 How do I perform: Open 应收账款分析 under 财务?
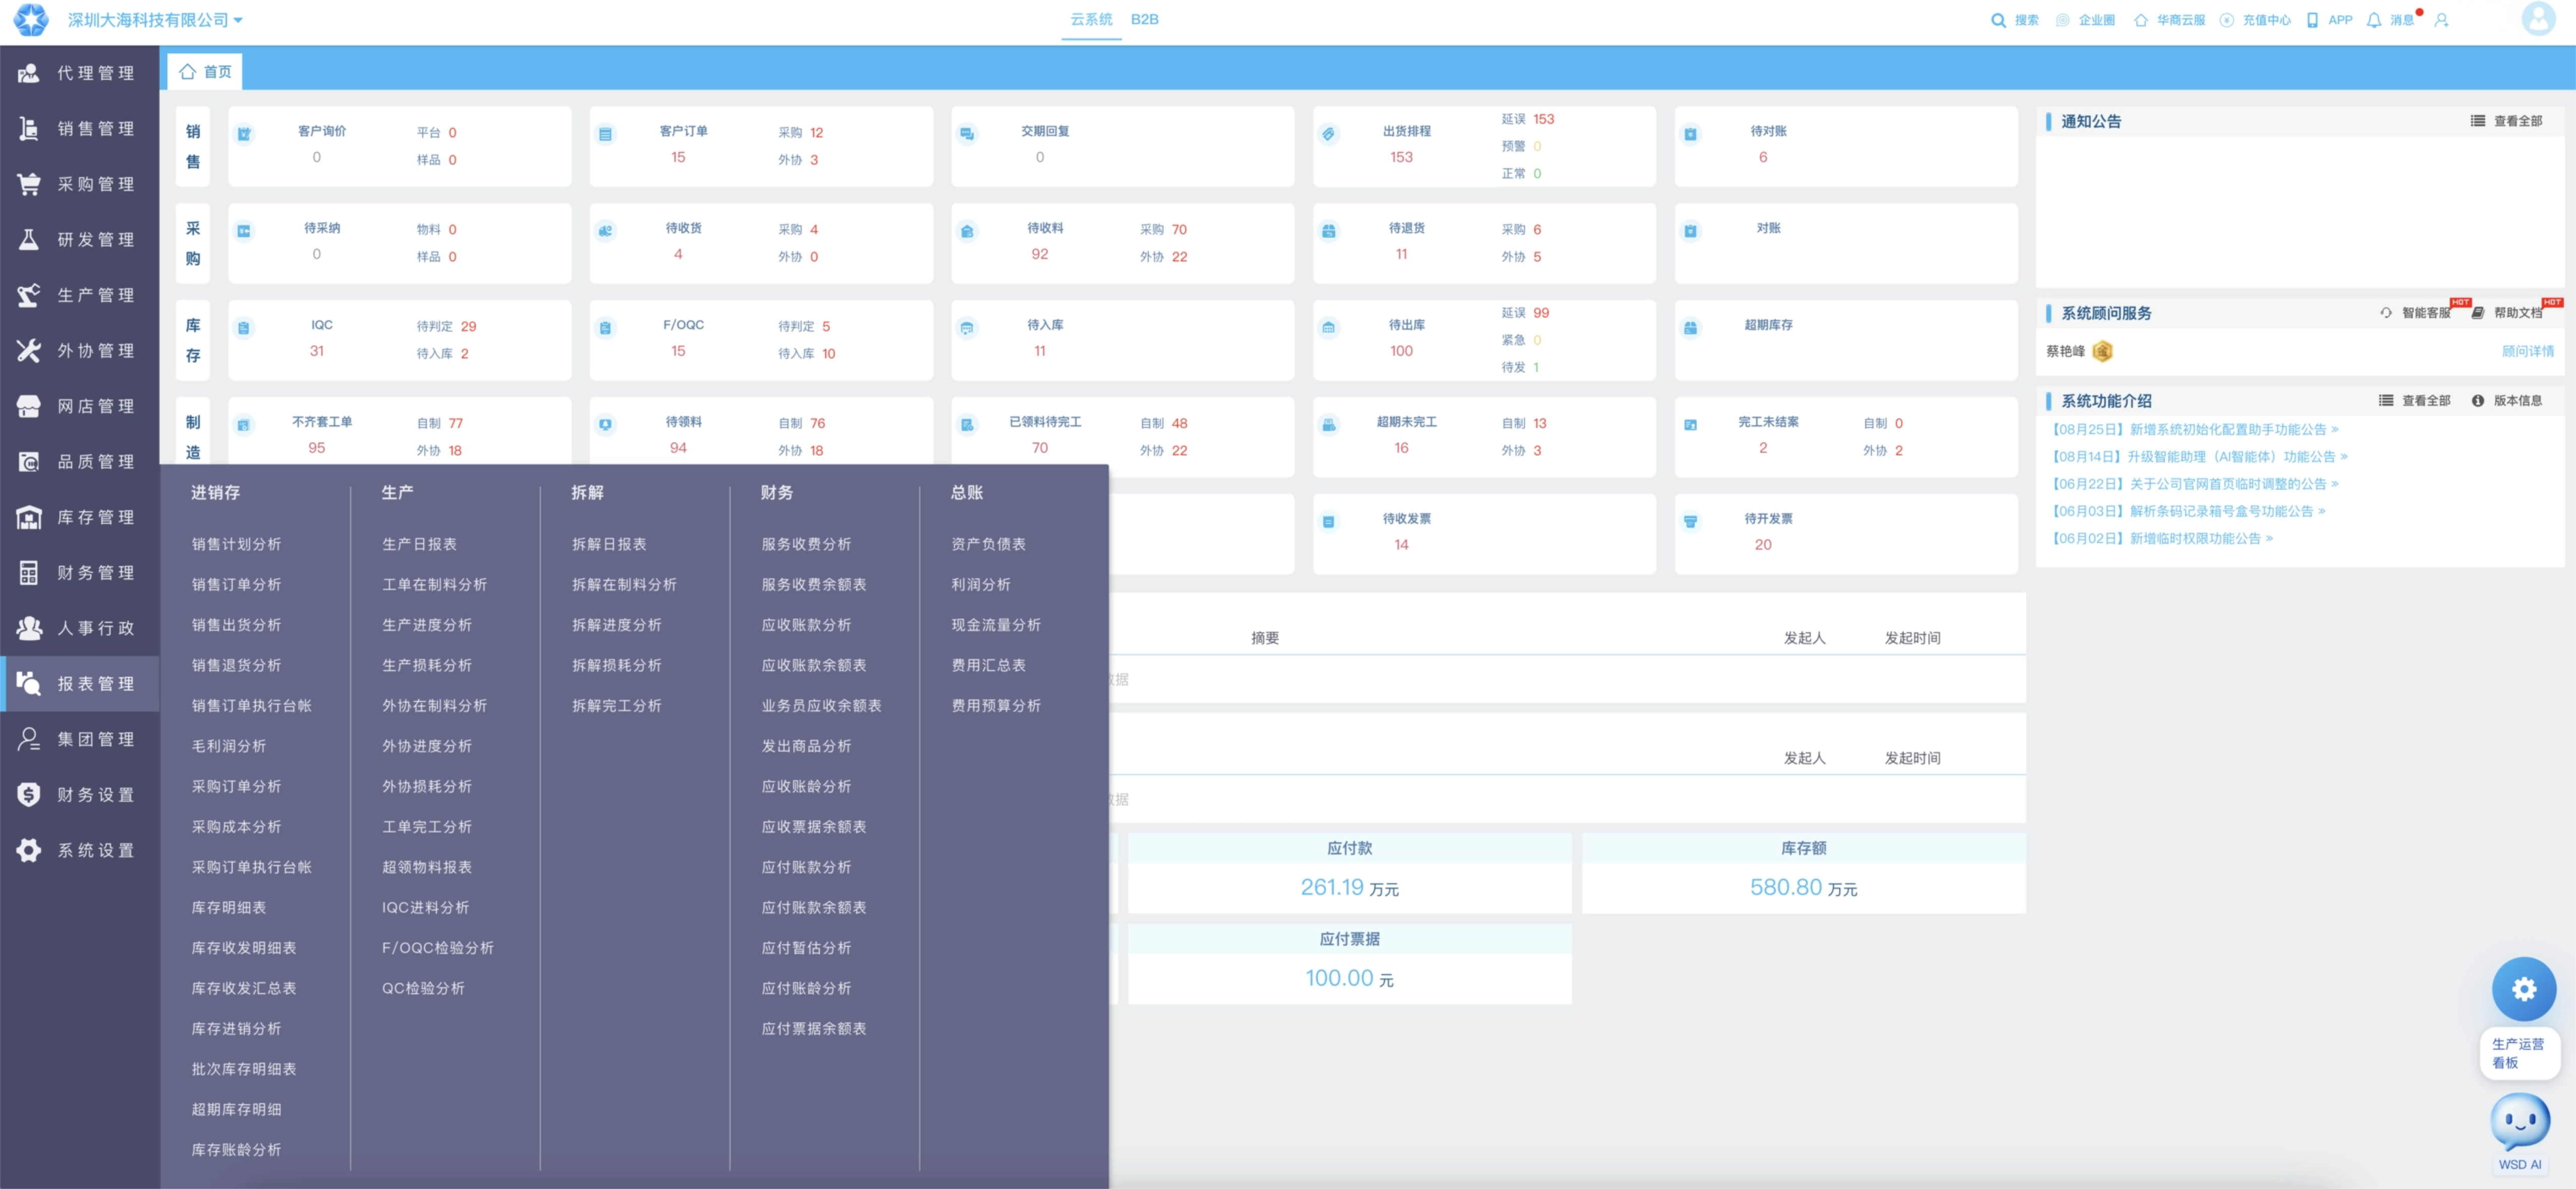806,625
